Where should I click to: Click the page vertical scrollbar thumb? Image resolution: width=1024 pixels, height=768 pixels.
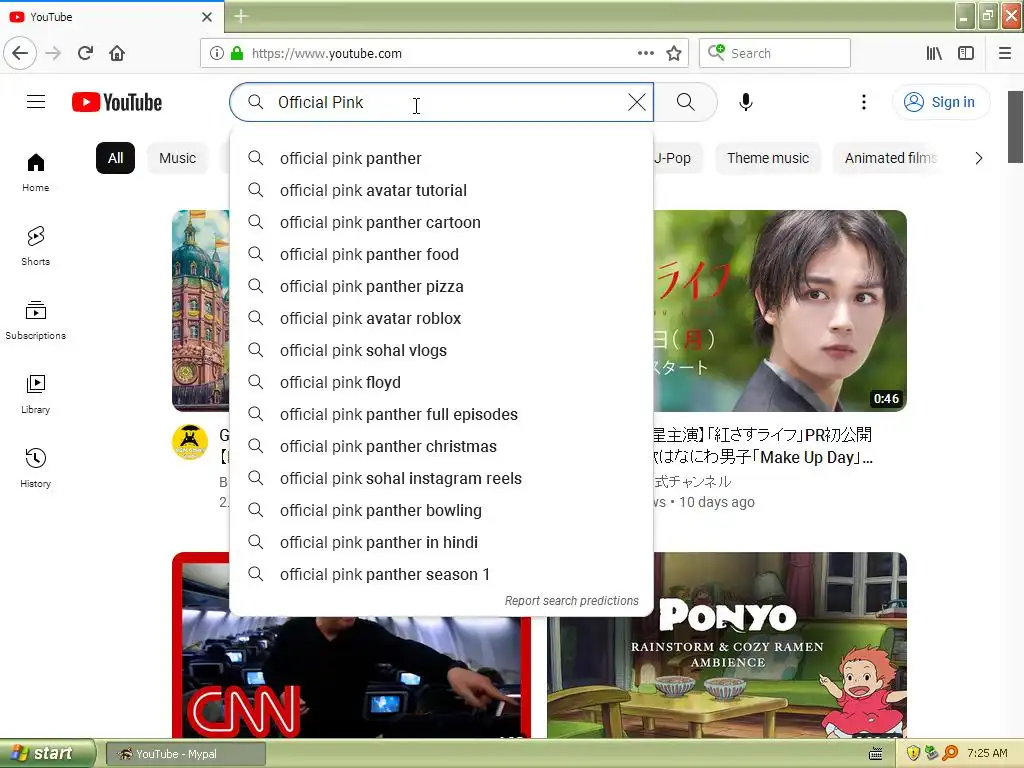click(1015, 127)
